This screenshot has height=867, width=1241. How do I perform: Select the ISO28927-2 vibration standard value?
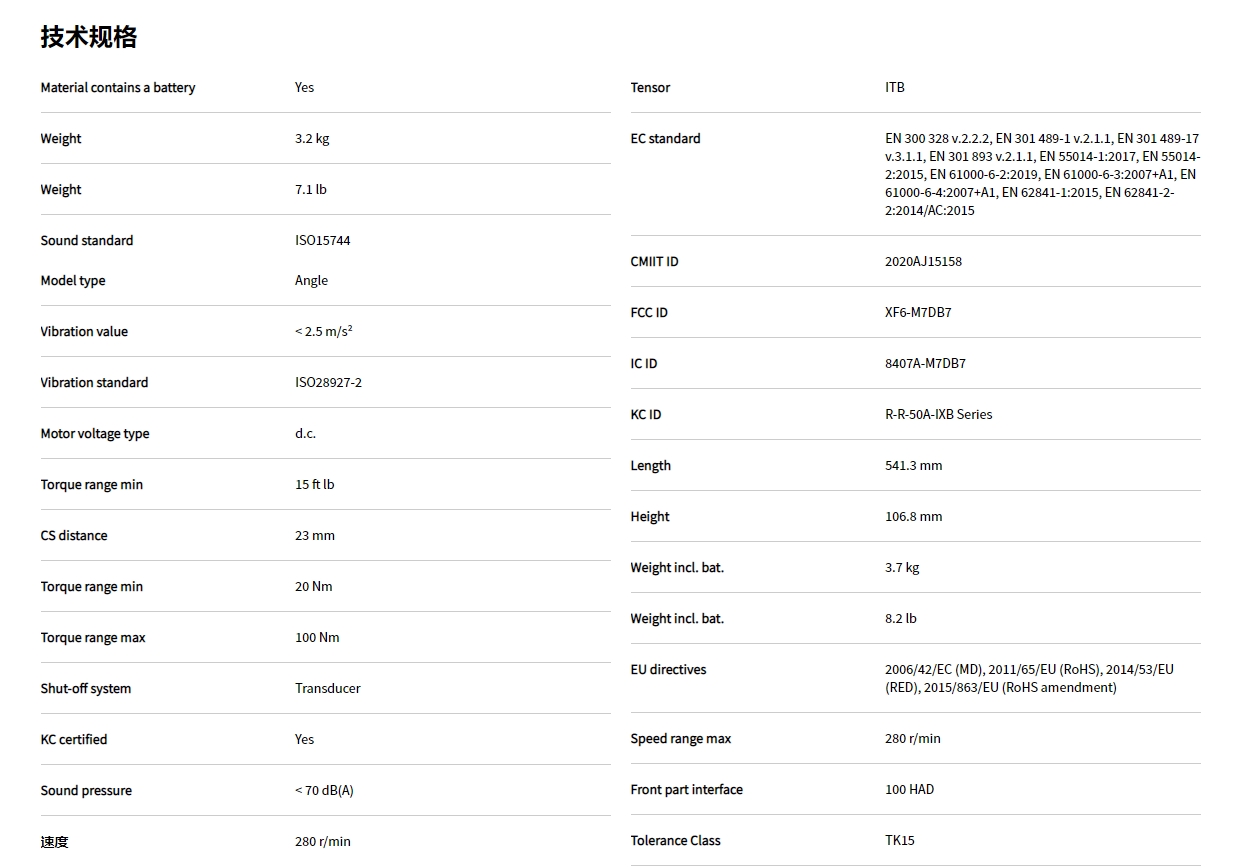click(328, 383)
